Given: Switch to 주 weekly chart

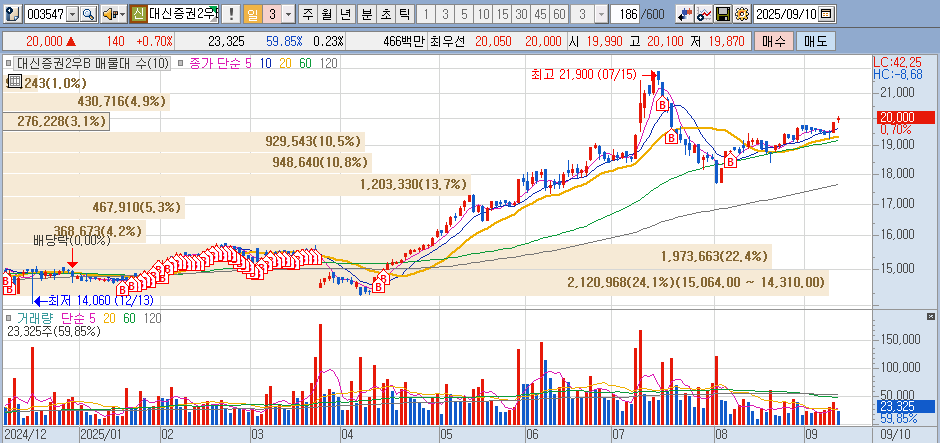Looking at the screenshot, I should [308, 13].
